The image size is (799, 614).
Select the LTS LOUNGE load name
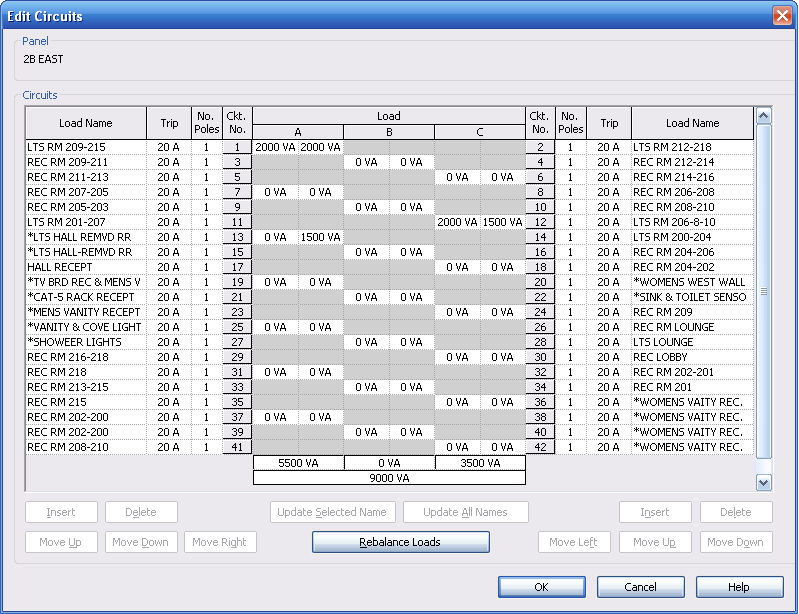click(692, 342)
